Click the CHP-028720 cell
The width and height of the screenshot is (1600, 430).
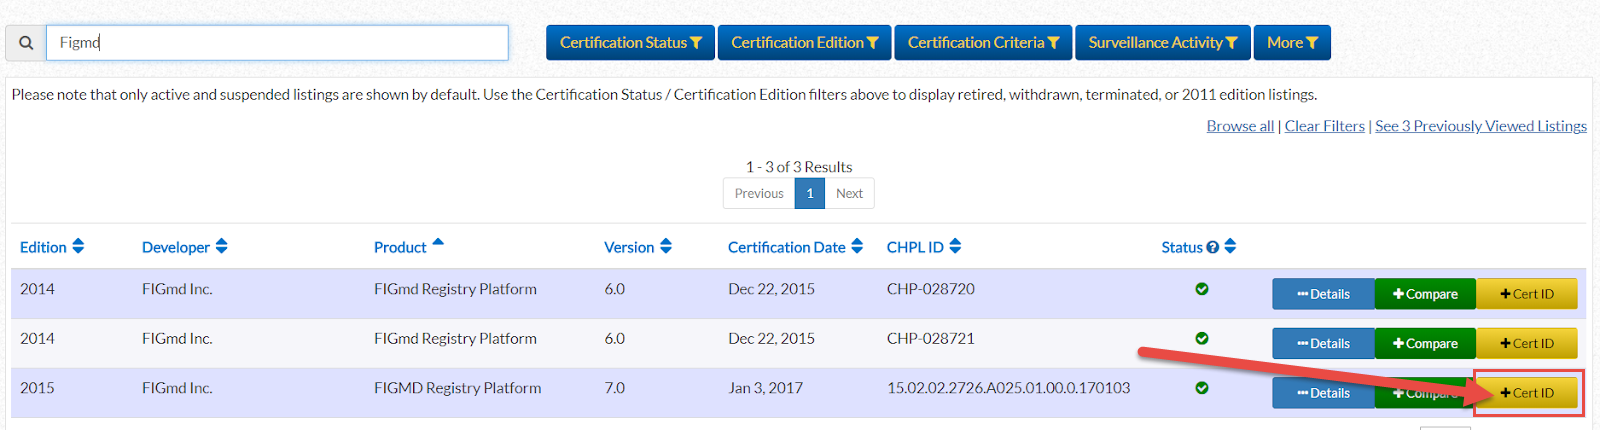pos(931,289)
